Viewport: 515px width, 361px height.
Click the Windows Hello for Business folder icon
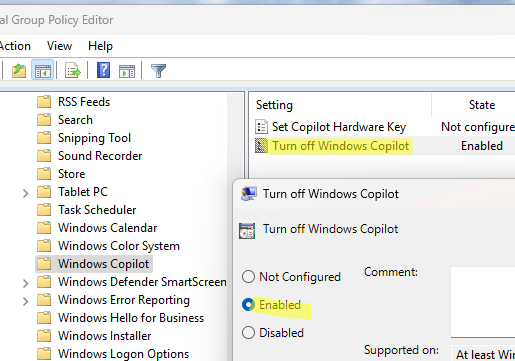tap(44, 318)
